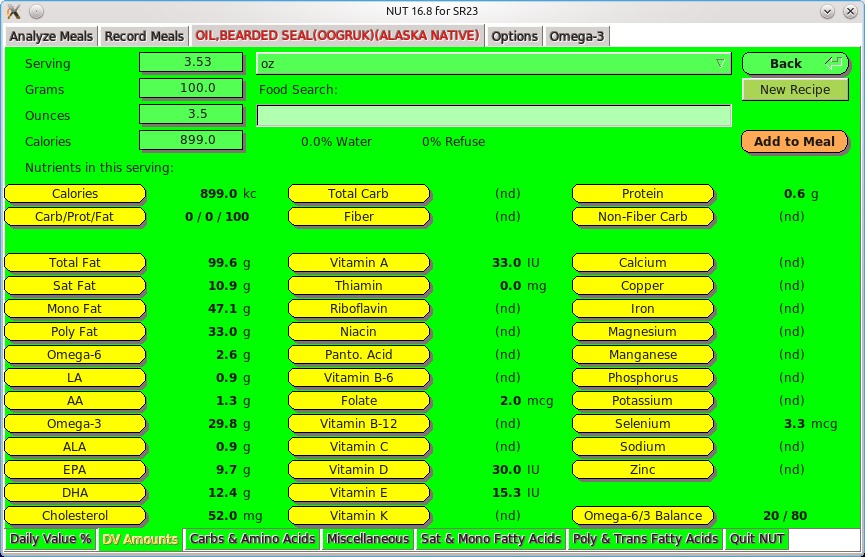This screenshot has width=865, height=557.
Task: Click the Quit NUT button
Action: [757, 539]
